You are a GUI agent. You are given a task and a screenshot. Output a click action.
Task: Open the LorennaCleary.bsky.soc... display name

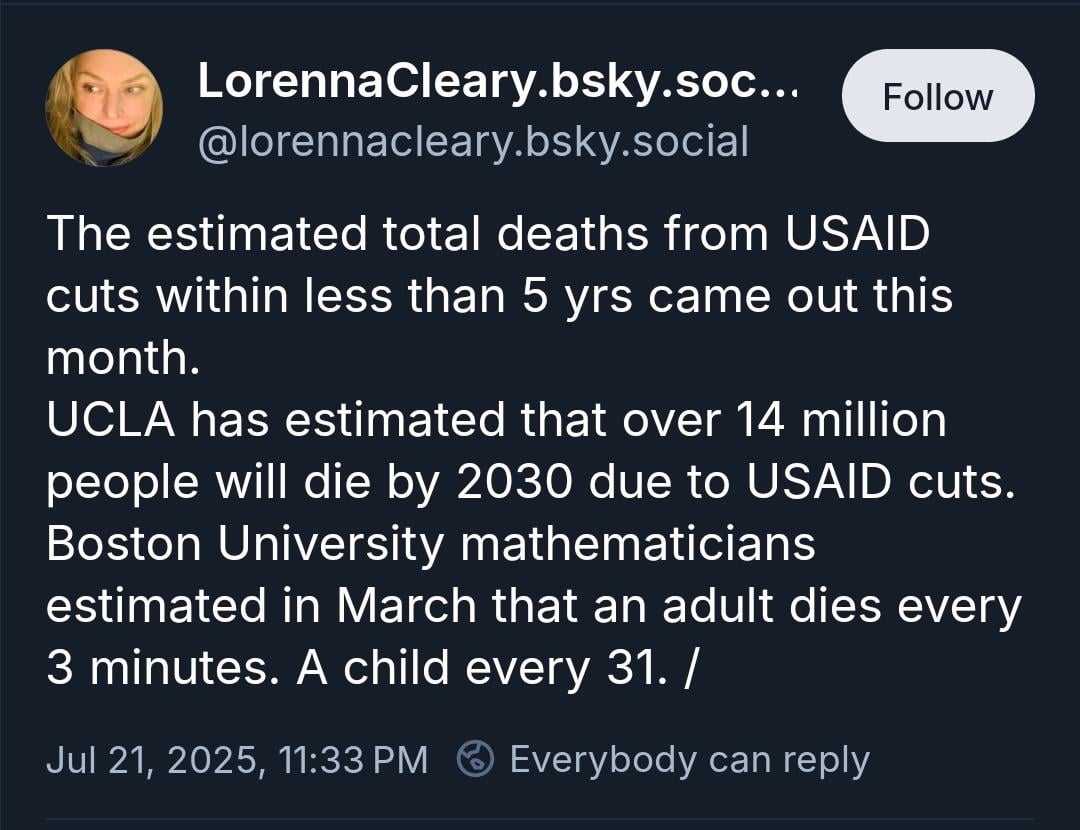(x=497, y=81)
